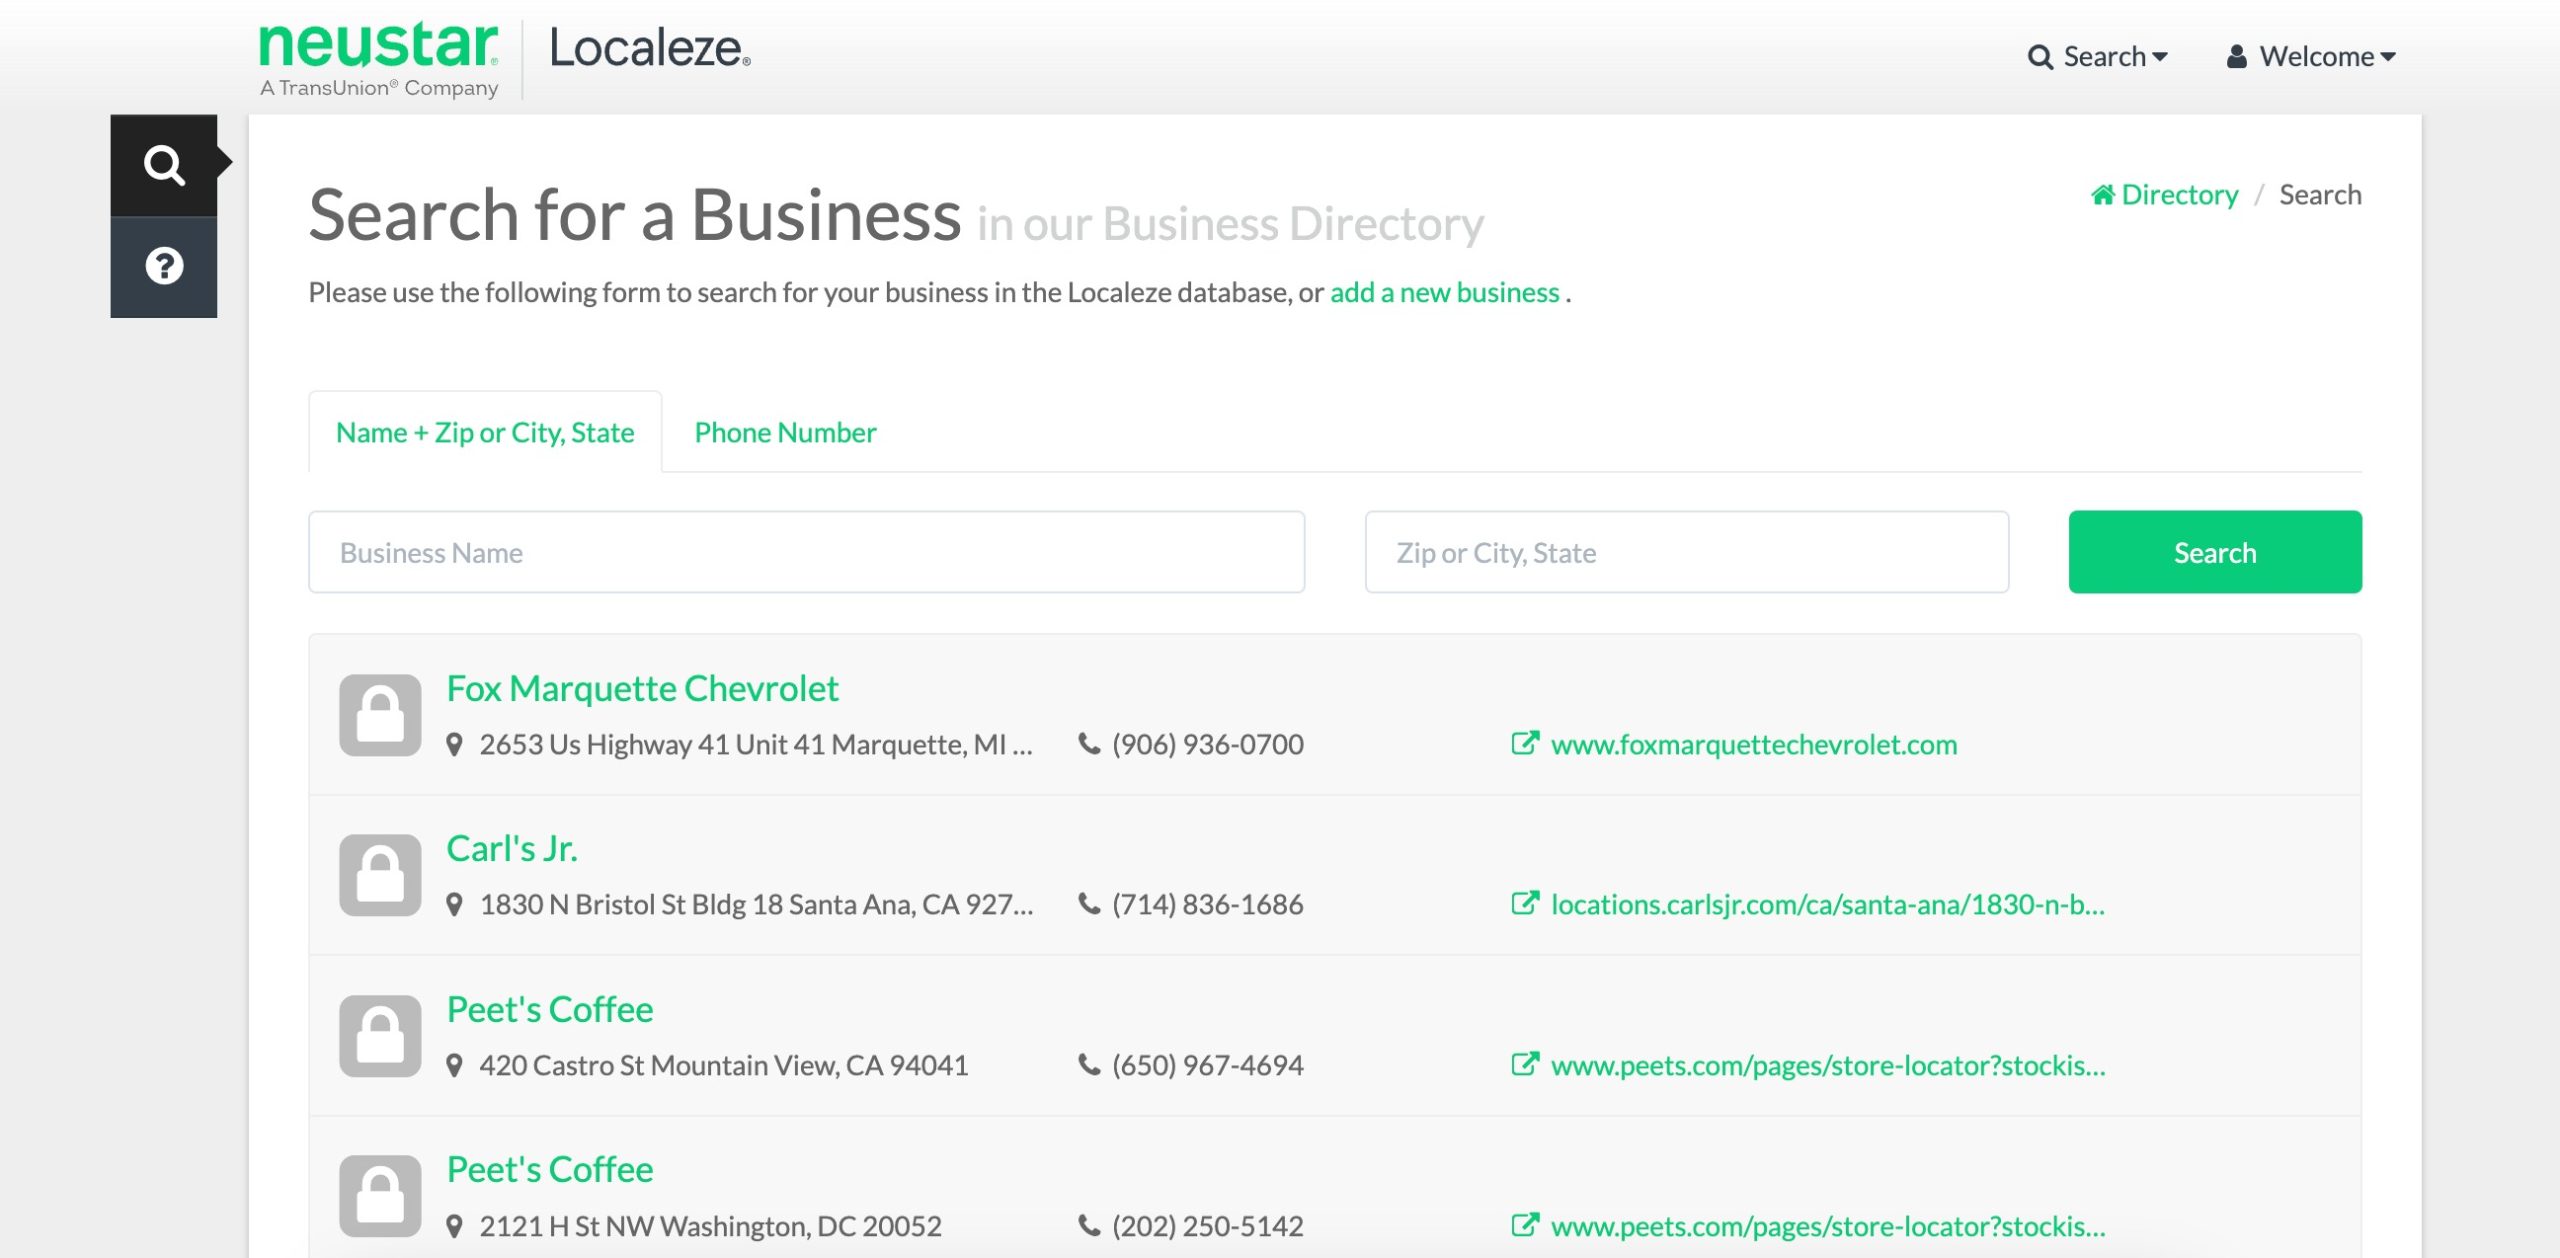Click the phone icon beside (714) 836-1686

point(1089,904)
